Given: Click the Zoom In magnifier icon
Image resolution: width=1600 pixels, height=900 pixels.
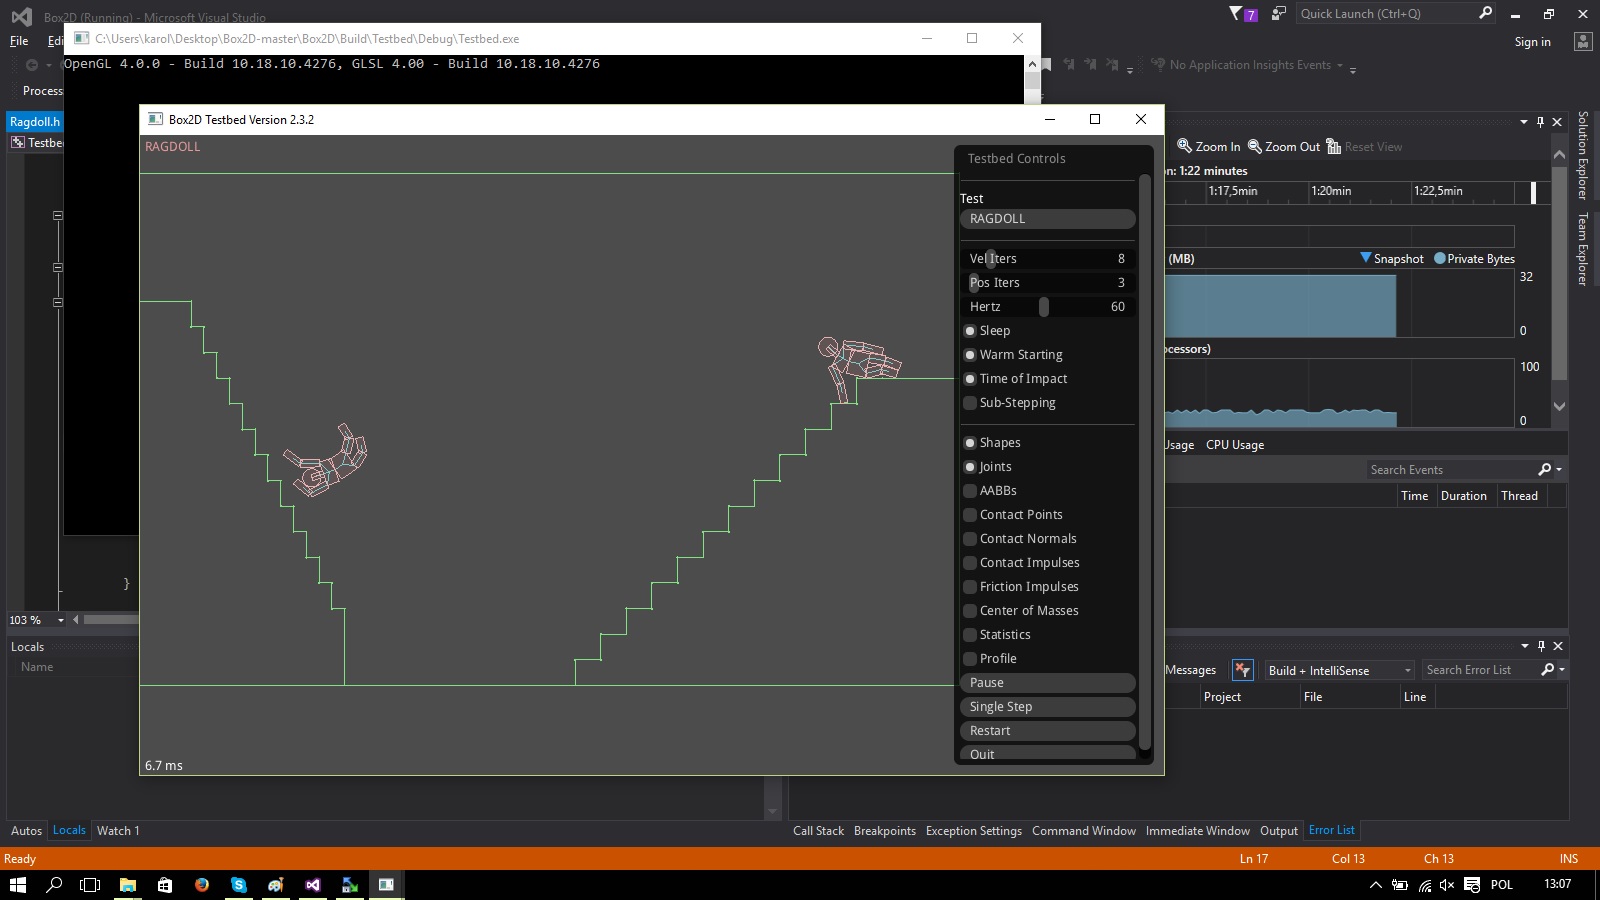Looking at the screenshot, I should (x=1185, y=146).
